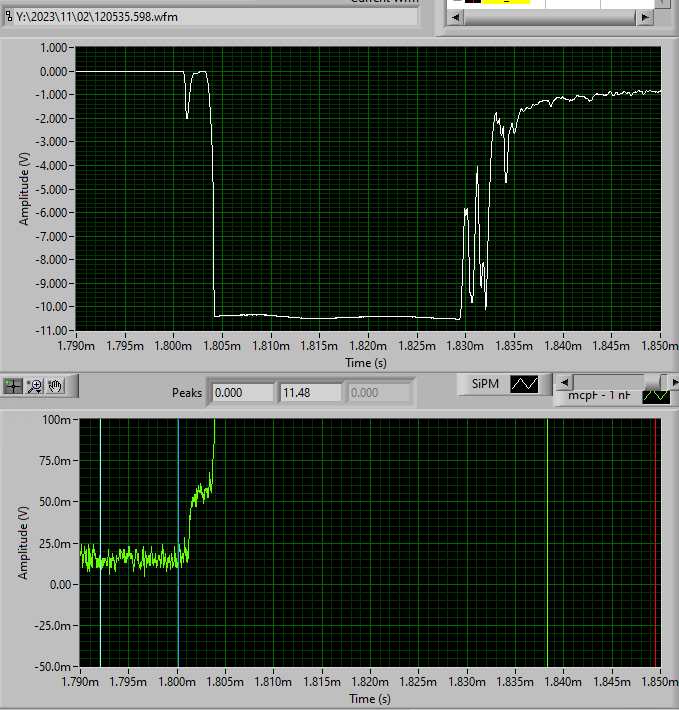Click left arrow of plot legend scrollbar
679x710 pixels.
(564, 383)
